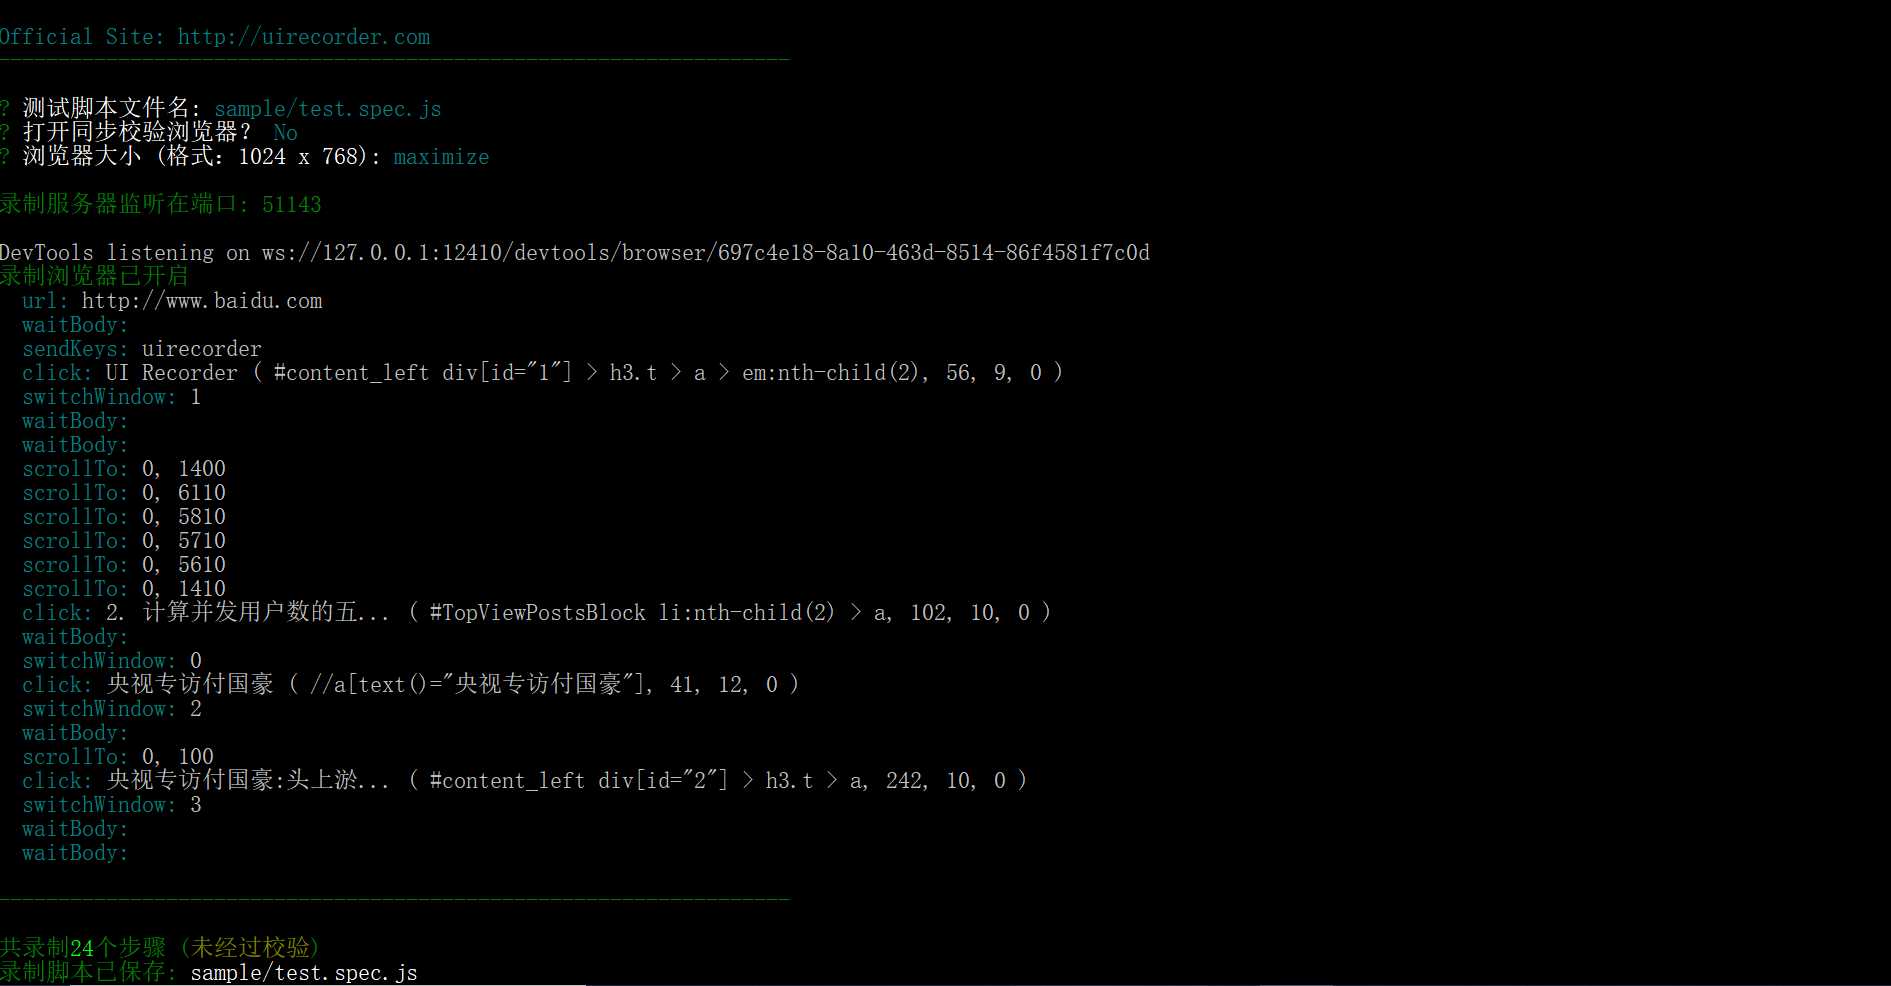1891x986 pixels.
Task: Click the 'switchWindow: 0' line
Action: [x=112, y=661]
